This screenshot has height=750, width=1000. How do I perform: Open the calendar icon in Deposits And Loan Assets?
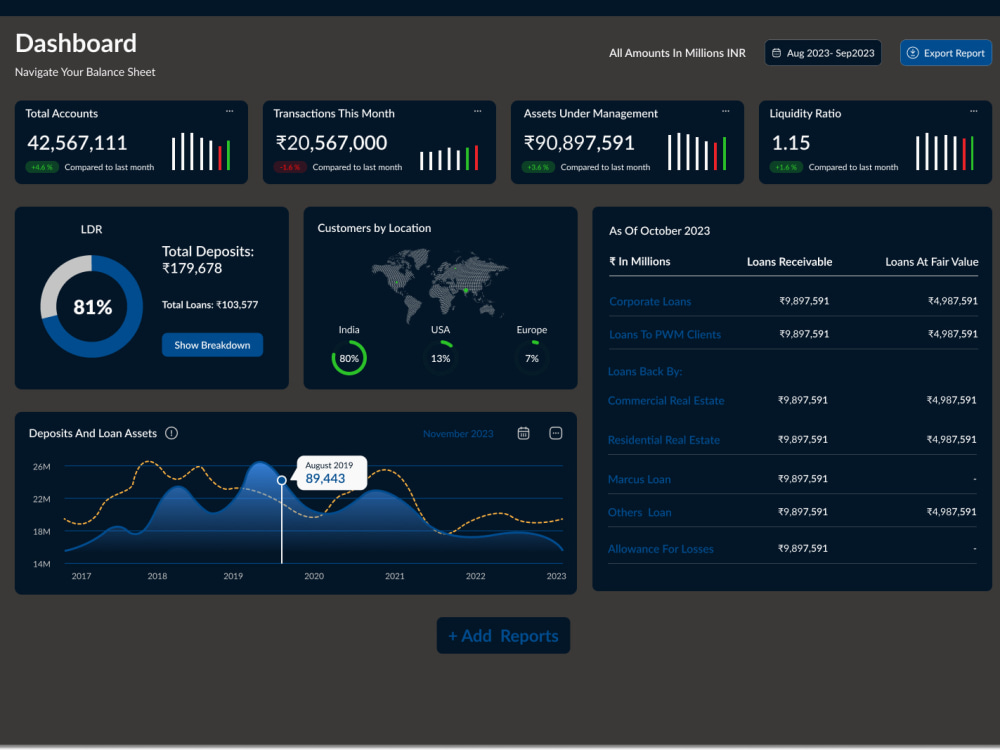click(x=523, y=433)
